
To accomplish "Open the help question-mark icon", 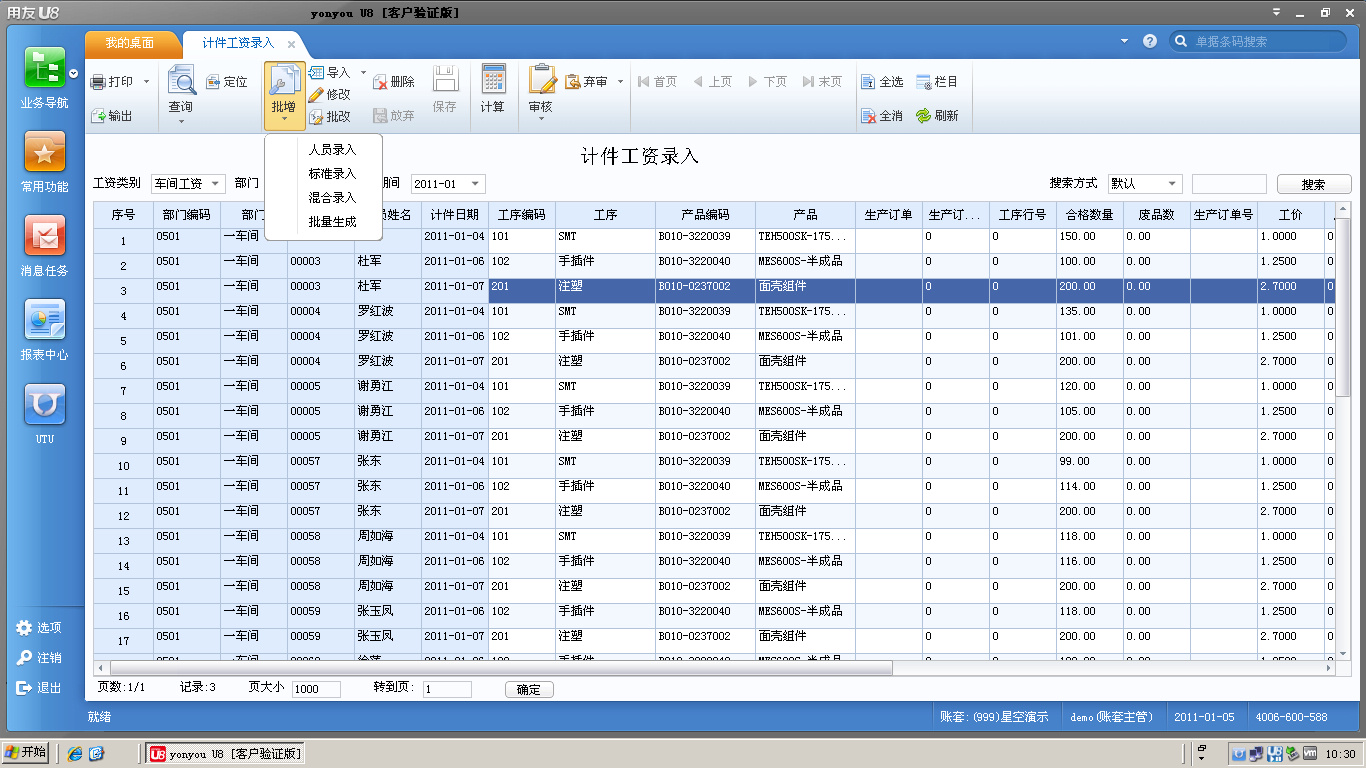I will (1150, 41).
